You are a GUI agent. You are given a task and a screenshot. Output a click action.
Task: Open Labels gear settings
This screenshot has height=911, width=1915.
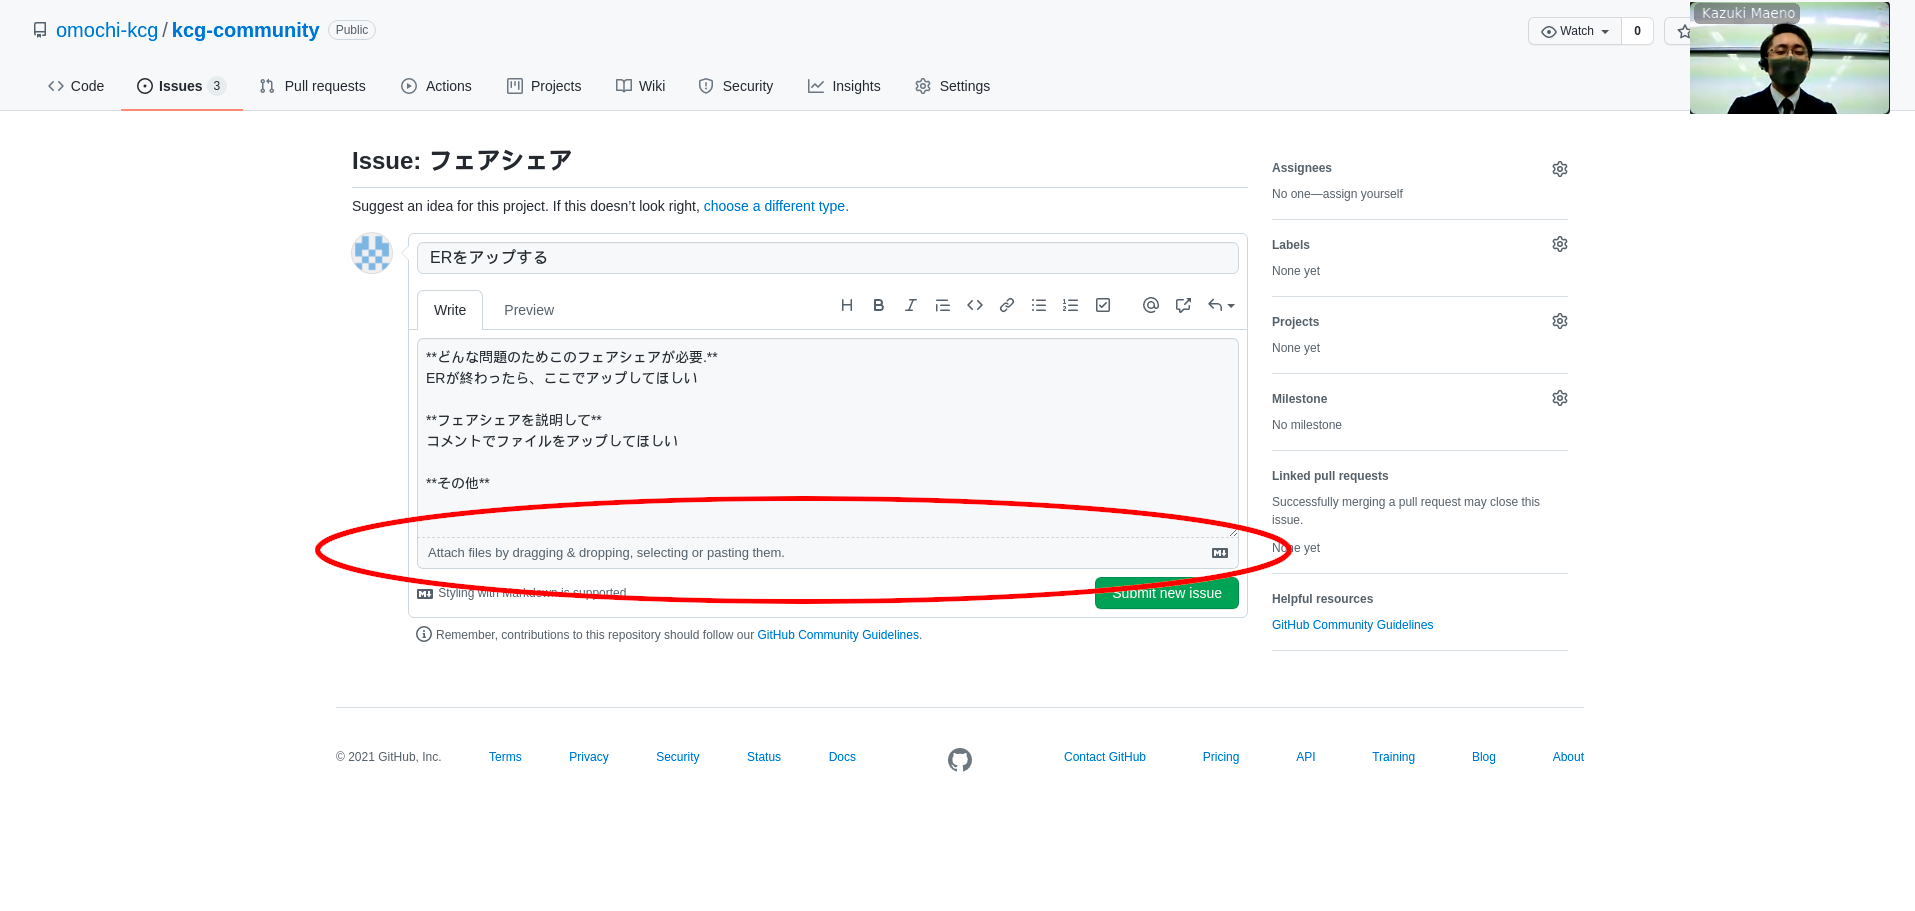pyautogui.click(x=1560, y=244)
